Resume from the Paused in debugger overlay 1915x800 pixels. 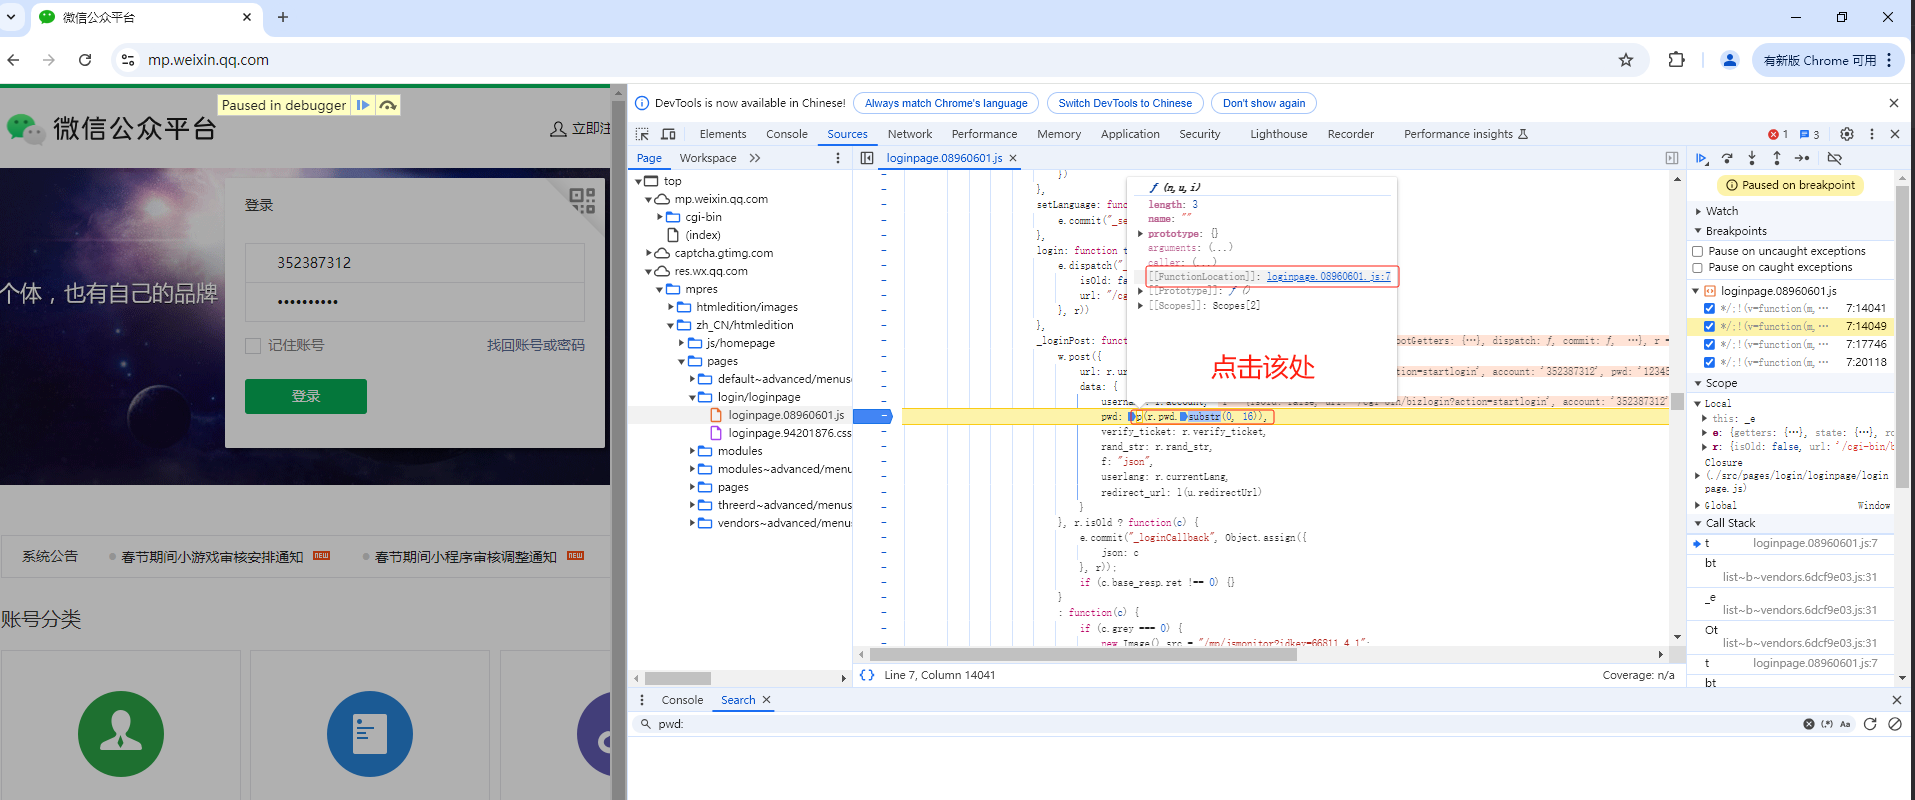(363, 105)
